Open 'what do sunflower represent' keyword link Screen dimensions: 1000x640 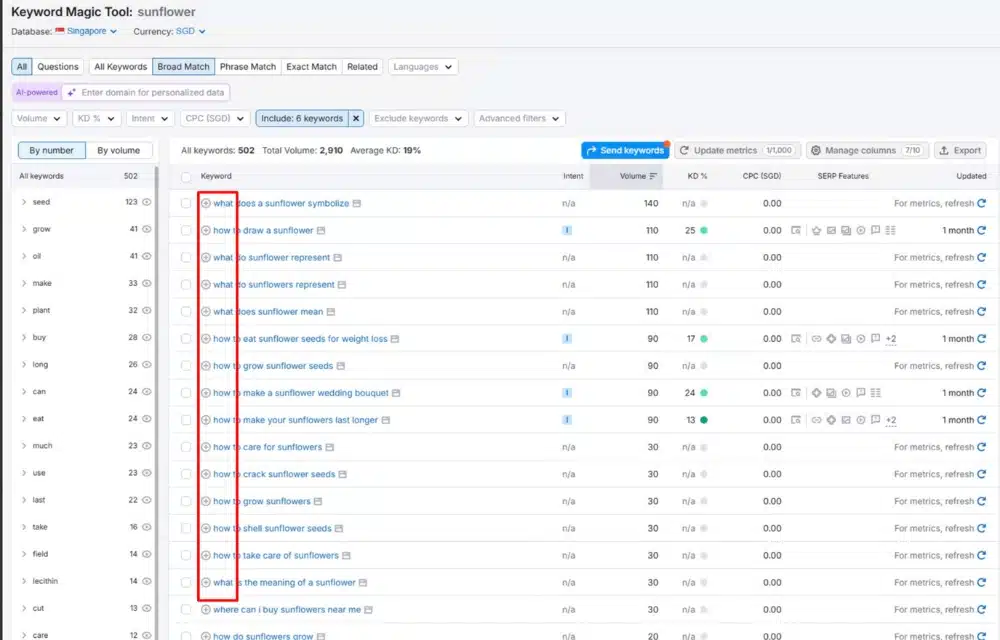click(x=272, y=258)
